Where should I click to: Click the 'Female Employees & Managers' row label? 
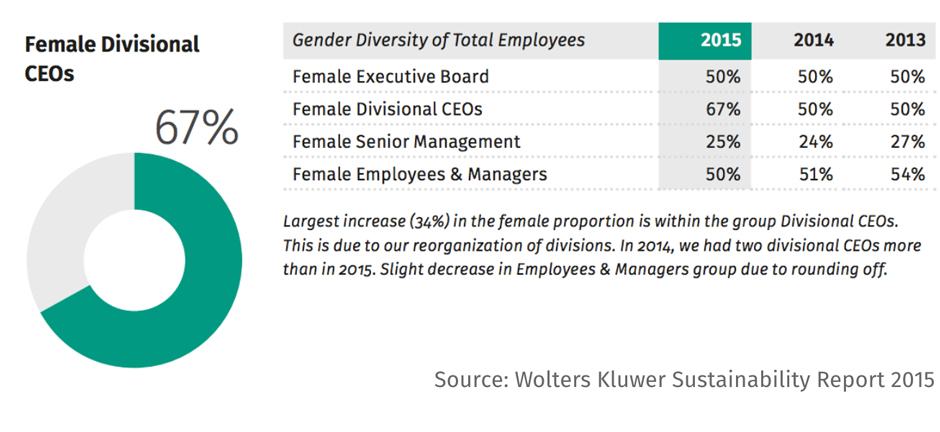click(x=420, y=174)
